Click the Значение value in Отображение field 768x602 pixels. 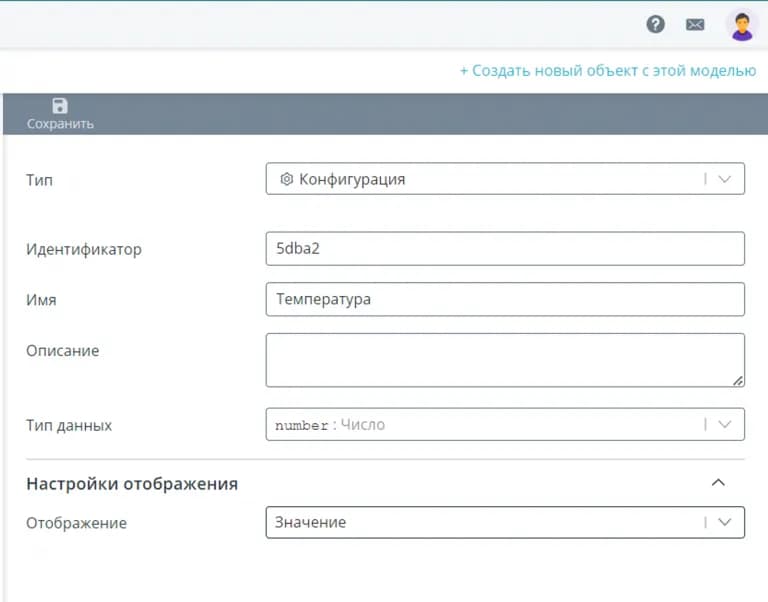[311, 522]
